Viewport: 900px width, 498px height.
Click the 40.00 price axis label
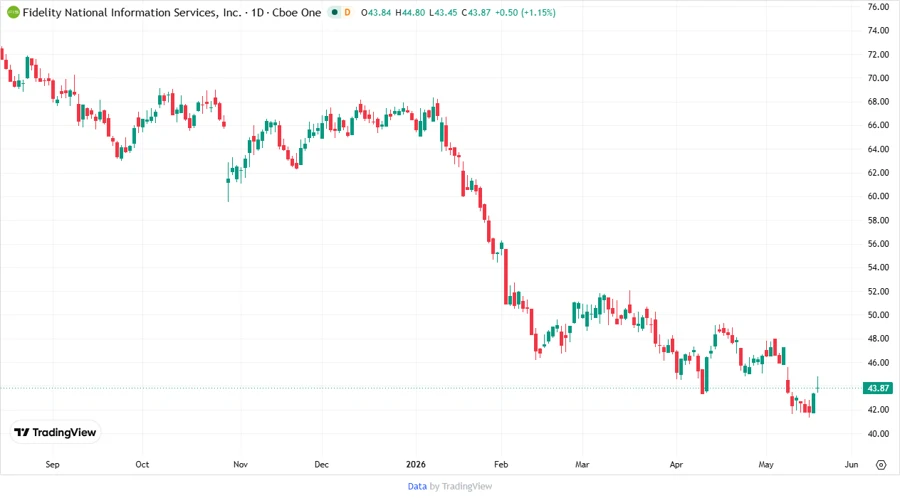[878, 434]
